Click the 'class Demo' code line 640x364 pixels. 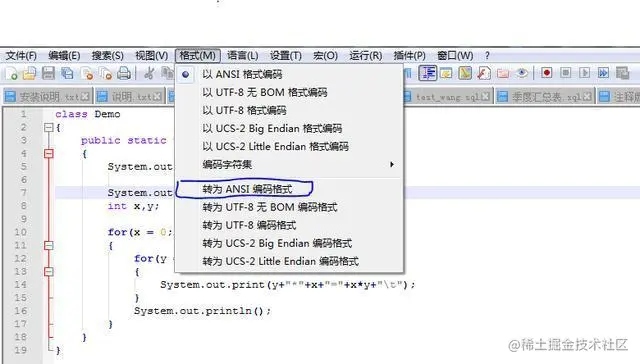[88, 114]
